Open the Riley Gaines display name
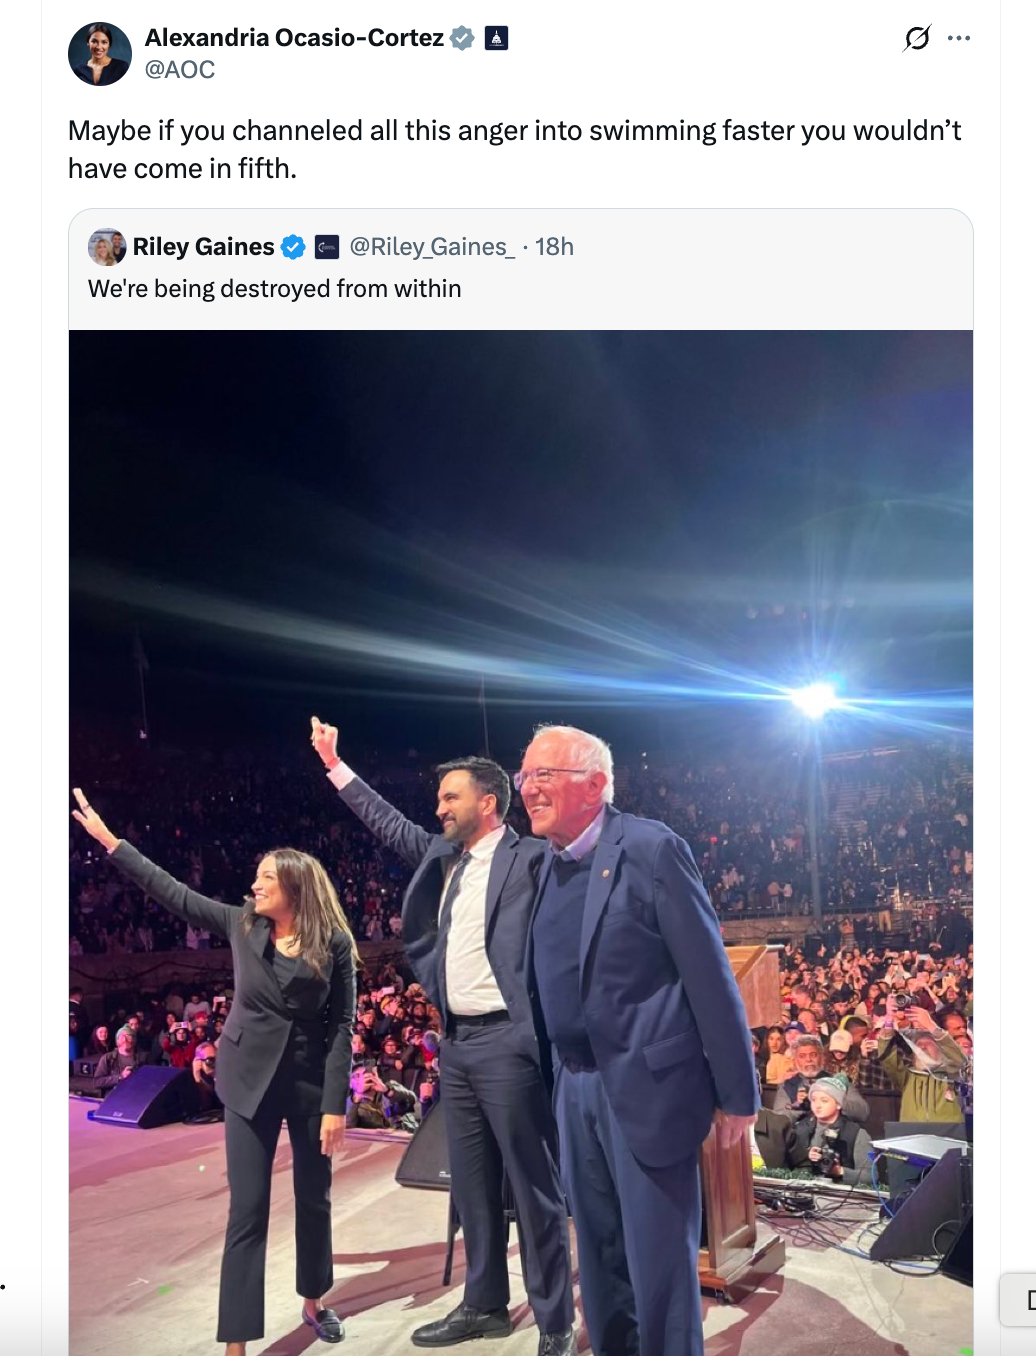1036x1356 pixels. tap(203, 247)
